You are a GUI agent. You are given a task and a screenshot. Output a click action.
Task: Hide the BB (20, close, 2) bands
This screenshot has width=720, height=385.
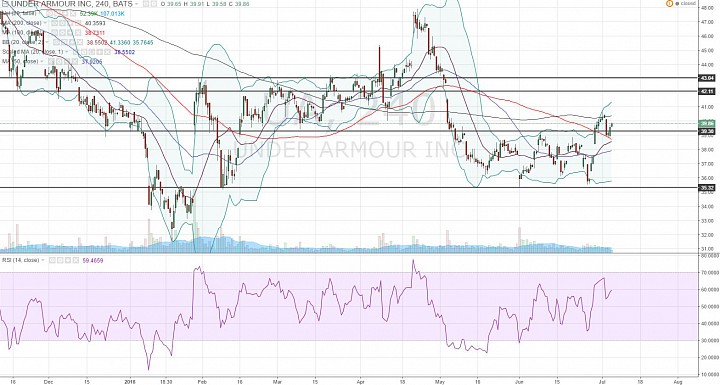tap(56, 42)
